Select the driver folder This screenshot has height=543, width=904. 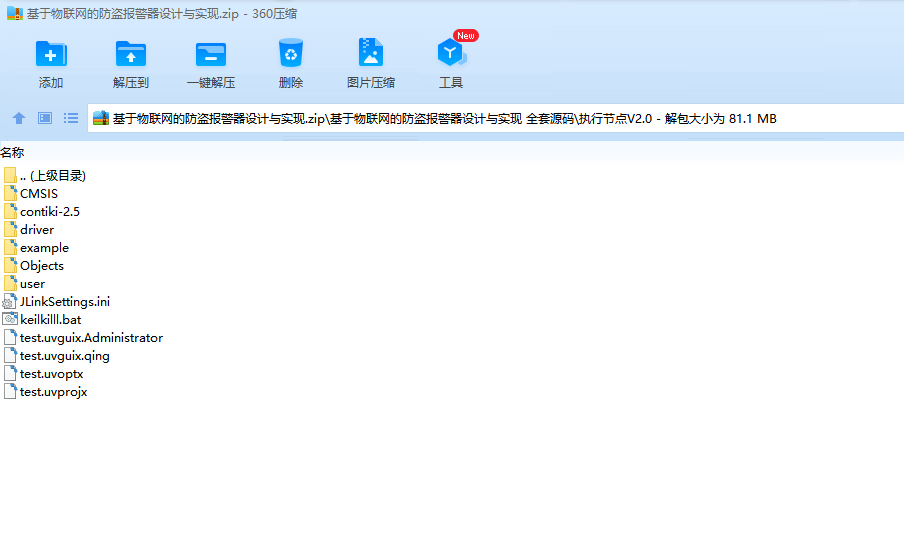coord(29,229)
